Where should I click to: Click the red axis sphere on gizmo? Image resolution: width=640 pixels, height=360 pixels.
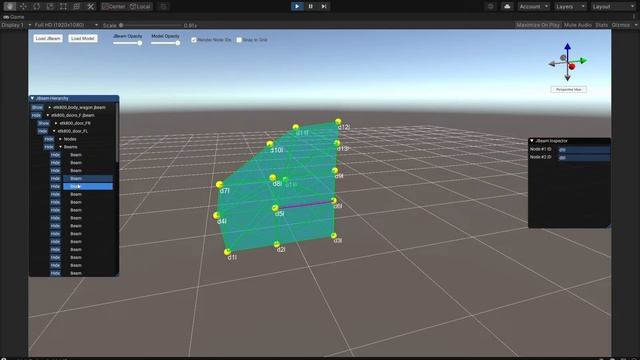572,67
